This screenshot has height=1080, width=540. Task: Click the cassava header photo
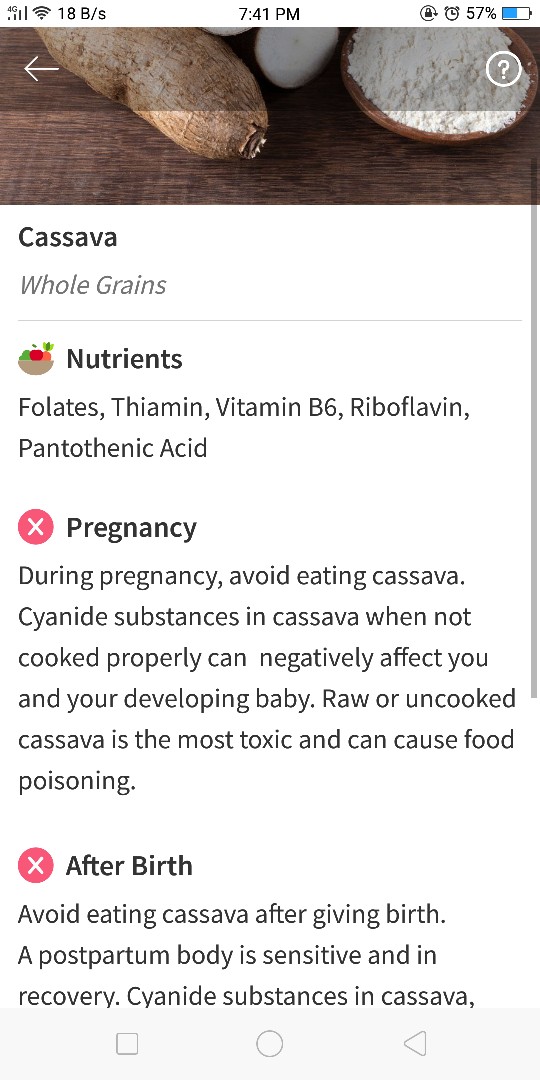(x=270, y=116)
